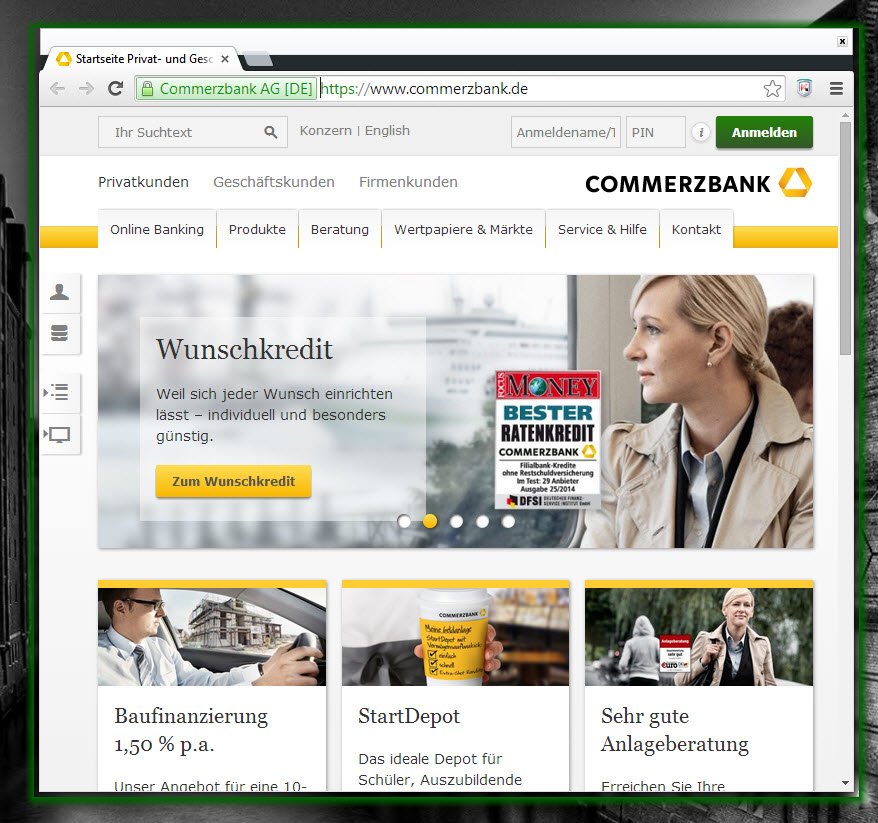Click the Focus Money Bester Ratenkredit badge
Screen dimensions: 878x823
coord(548,440)
